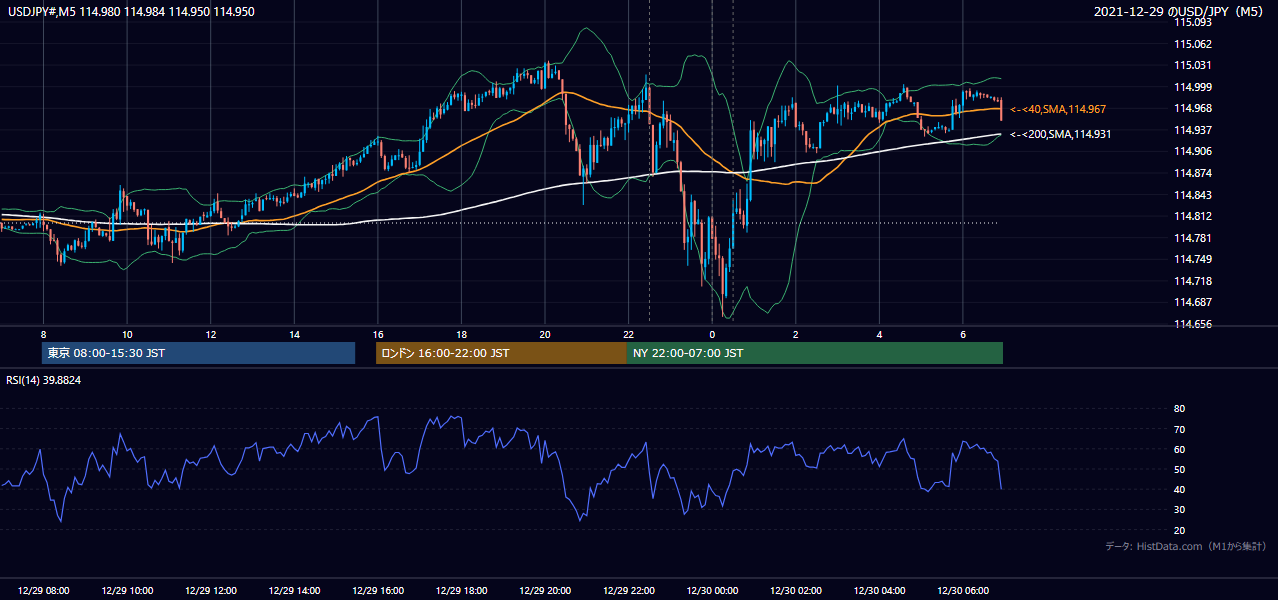Click the RSI scale value 70

1180,429
